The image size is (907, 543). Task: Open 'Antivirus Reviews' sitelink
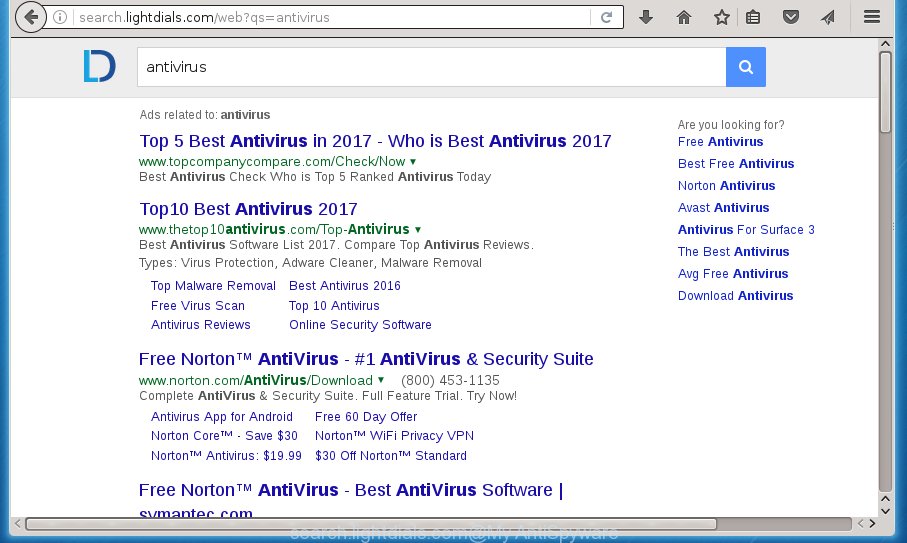201,325
